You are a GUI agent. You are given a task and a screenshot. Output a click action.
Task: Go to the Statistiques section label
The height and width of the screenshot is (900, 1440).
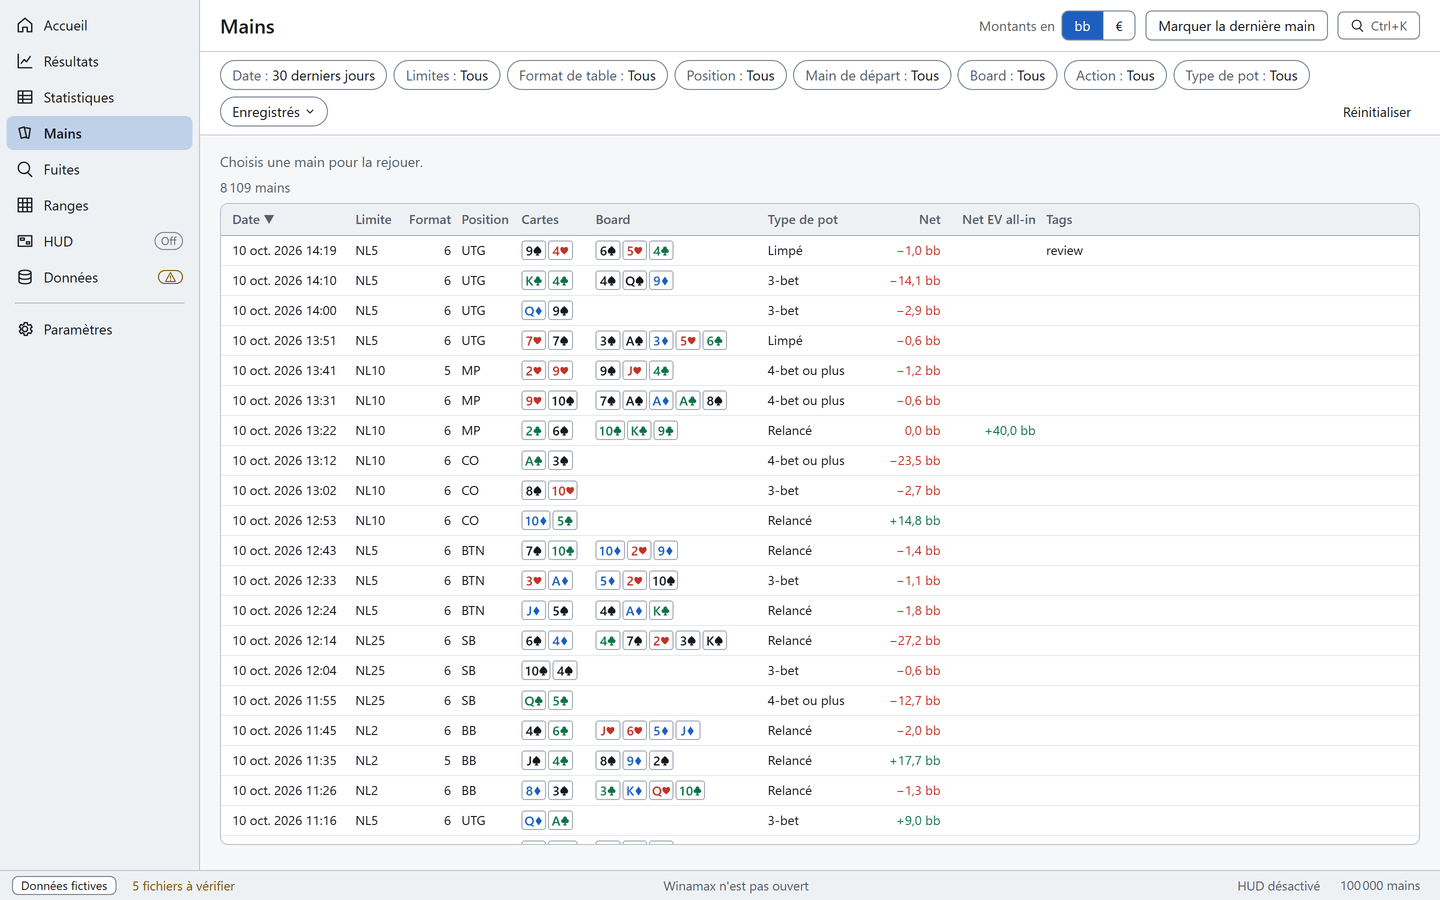point(79,97)
